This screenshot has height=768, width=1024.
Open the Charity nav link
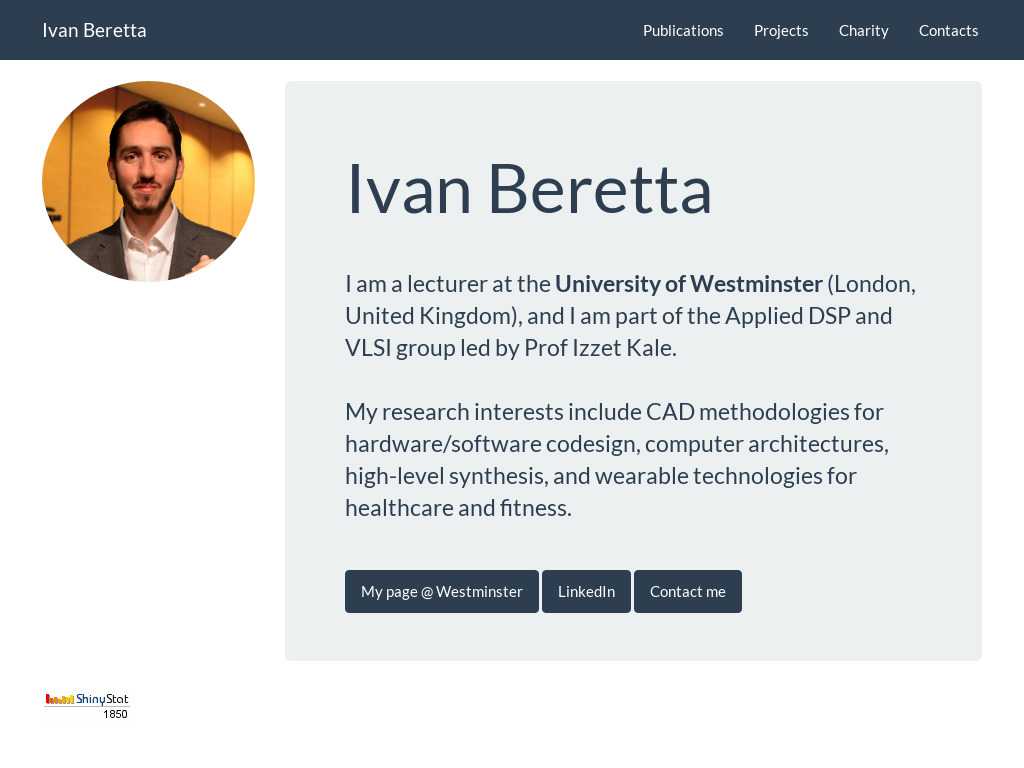point(863,31)
